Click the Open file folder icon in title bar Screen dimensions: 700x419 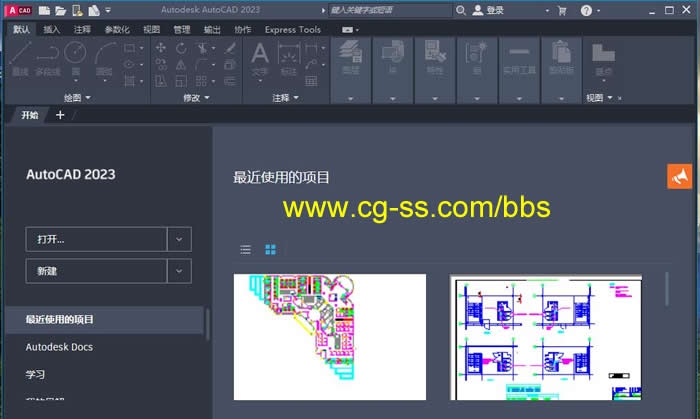coord(61,10)
